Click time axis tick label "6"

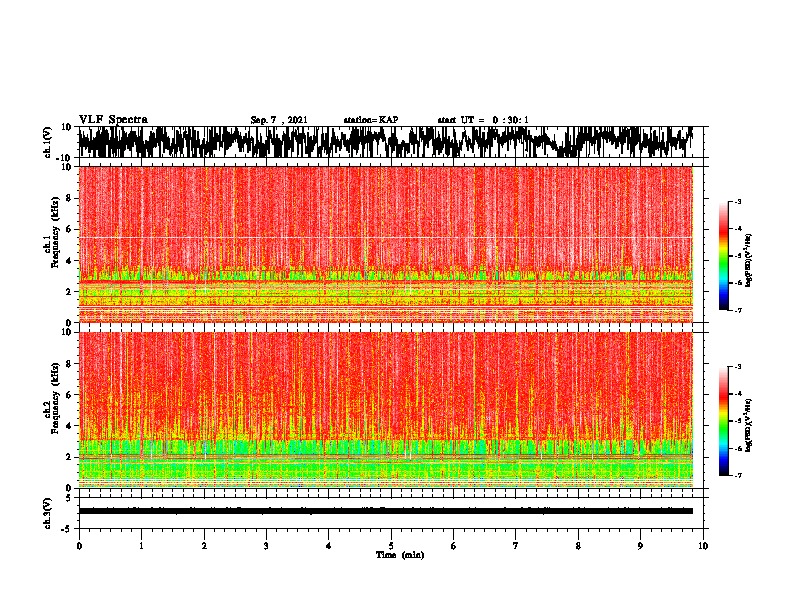pos(454,546)
